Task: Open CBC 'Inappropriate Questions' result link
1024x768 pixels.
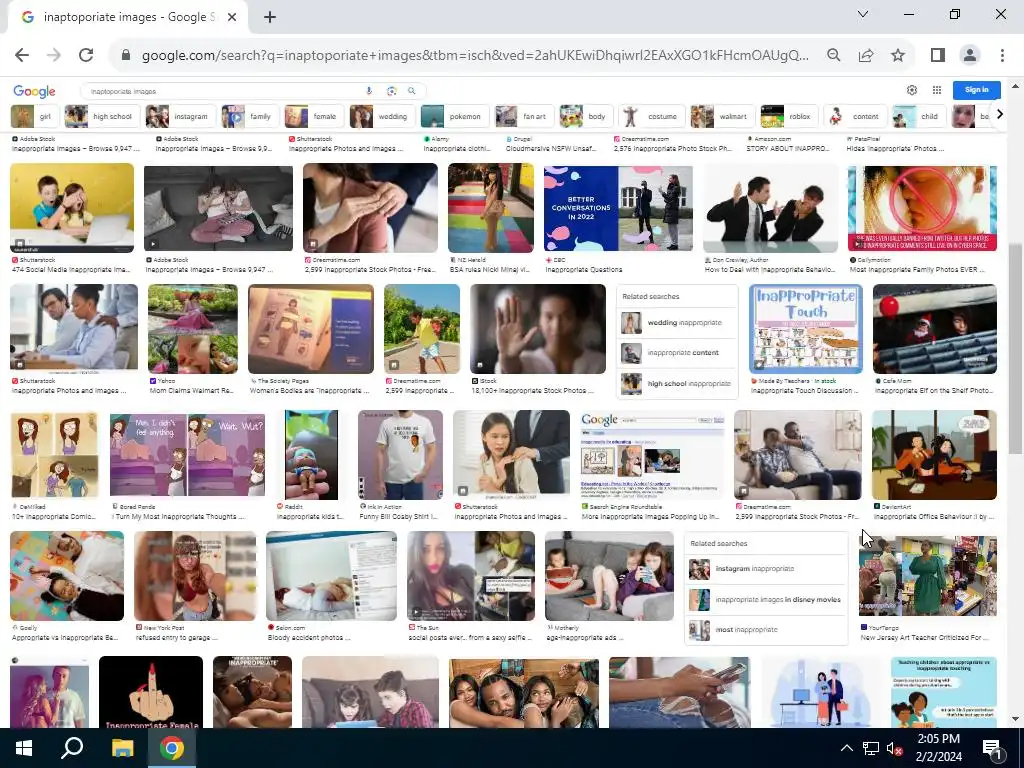Action: (x=584, y=269)
